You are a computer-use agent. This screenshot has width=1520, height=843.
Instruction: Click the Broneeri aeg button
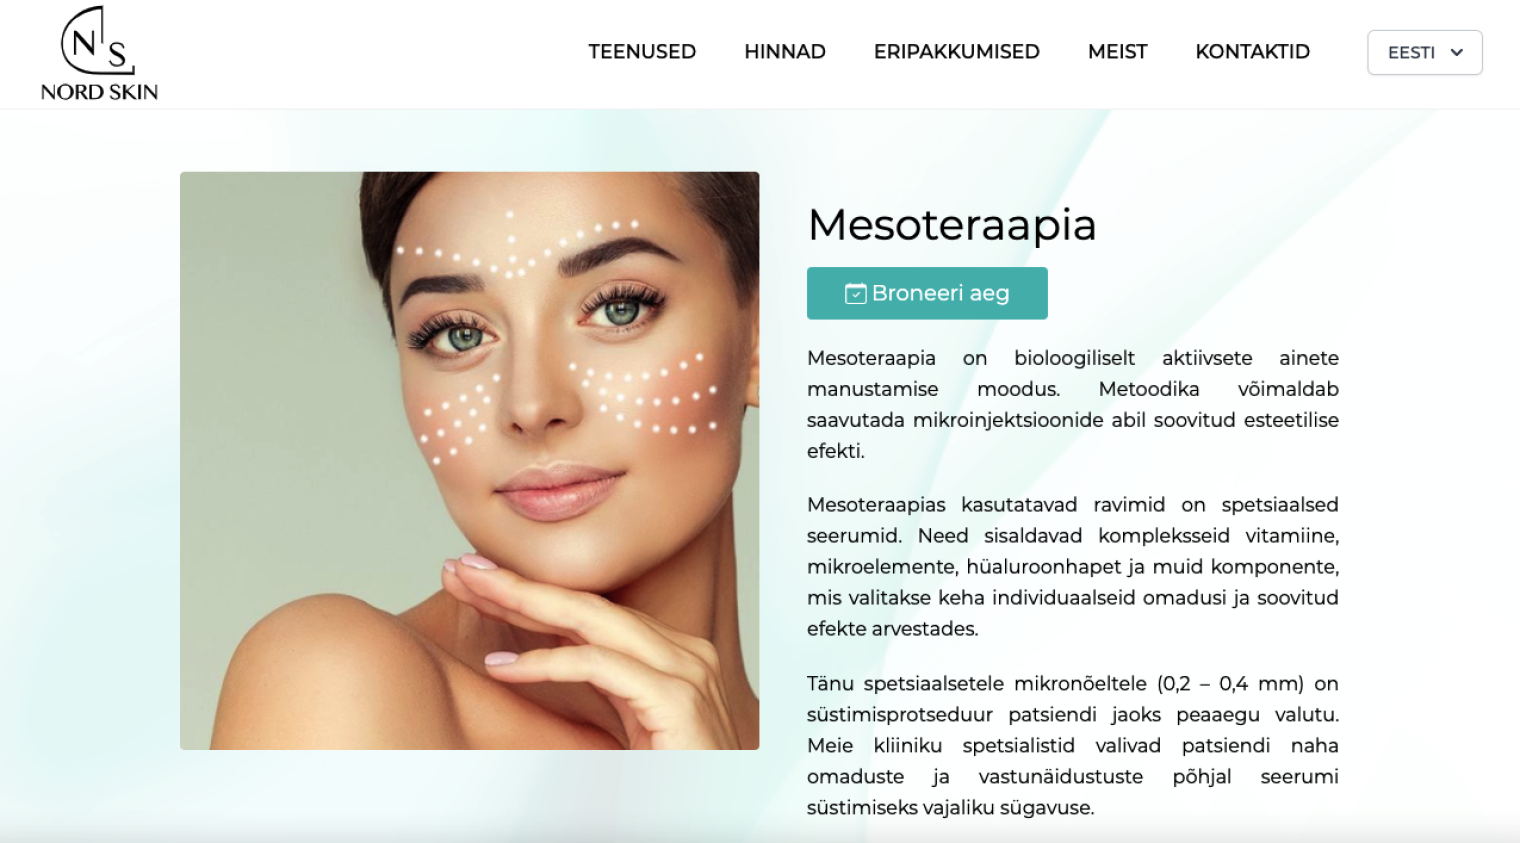(x=927, y=293)
